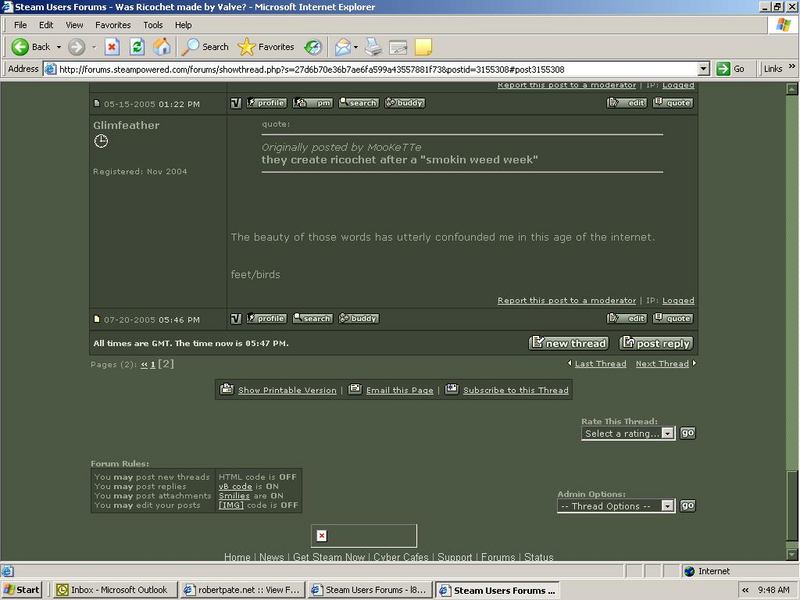Click the Print toolbar icon

pos(373,47)
